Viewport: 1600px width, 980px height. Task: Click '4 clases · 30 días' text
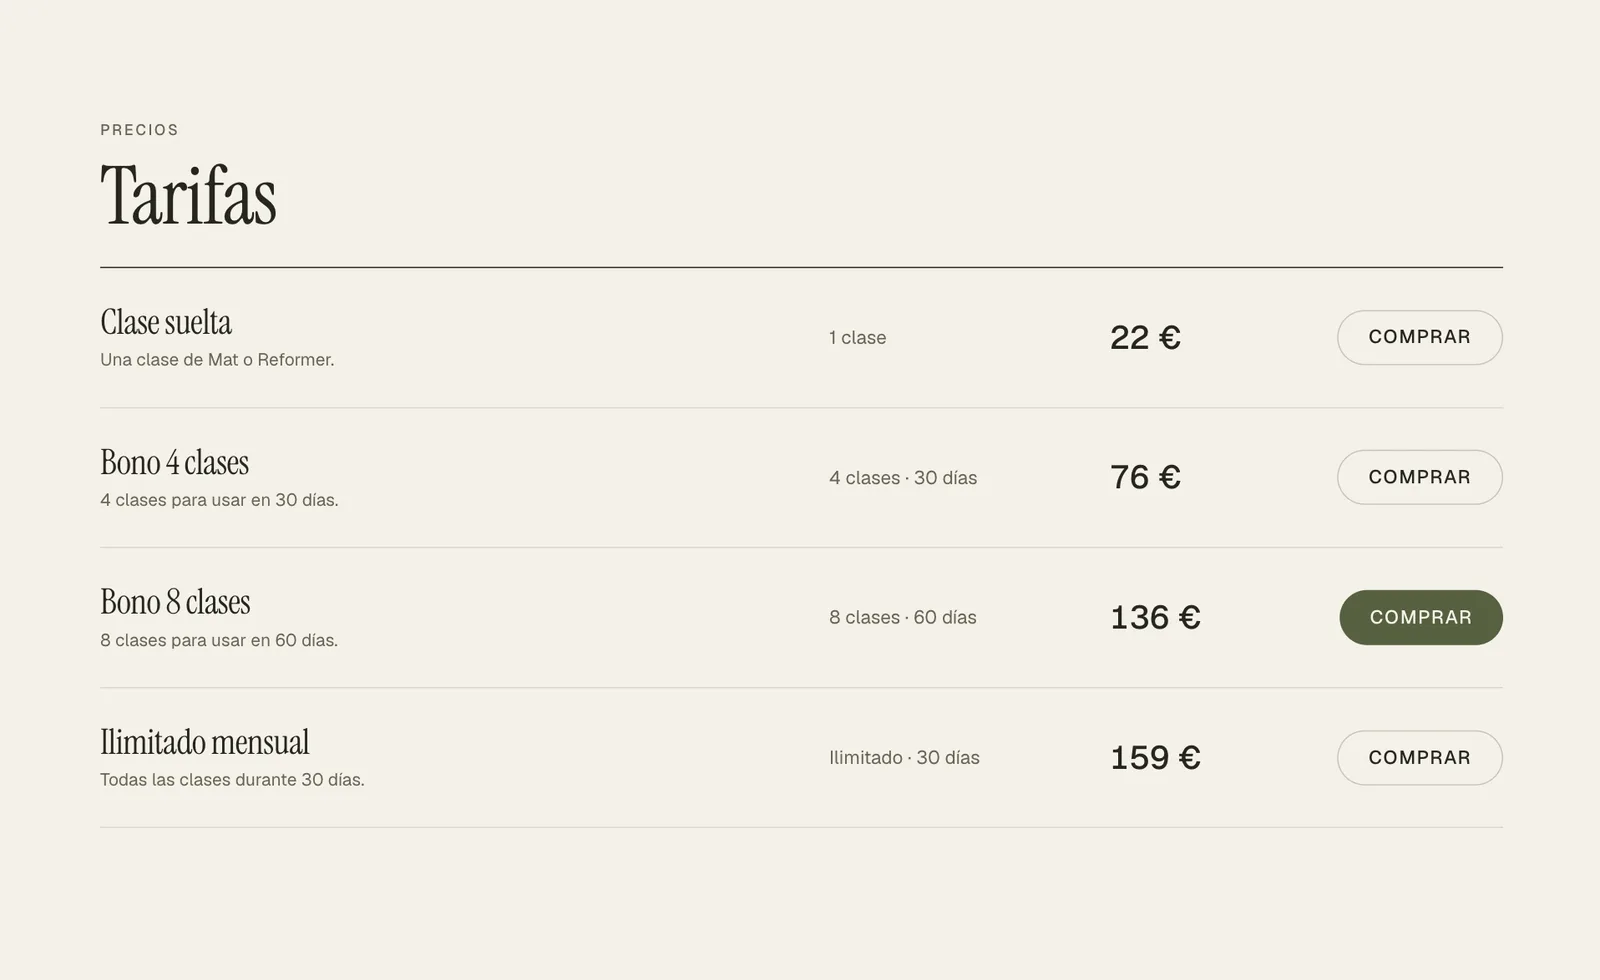[903, 478]
